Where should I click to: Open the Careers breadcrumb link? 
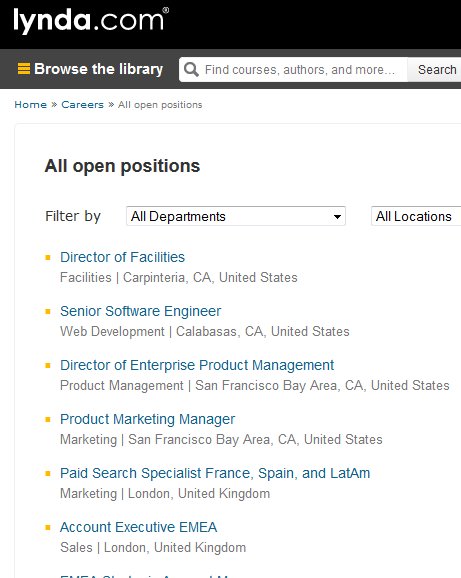[83, 105]
